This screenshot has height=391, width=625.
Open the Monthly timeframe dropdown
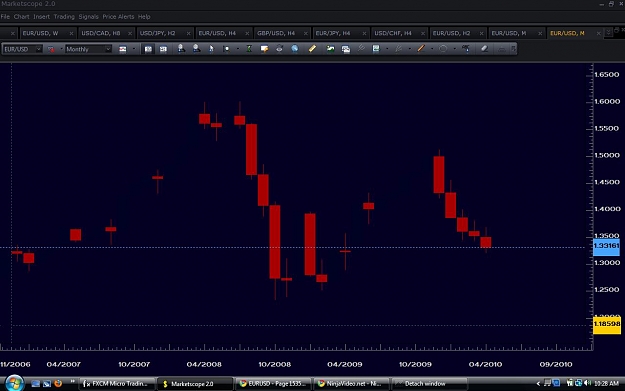point(108,49)
